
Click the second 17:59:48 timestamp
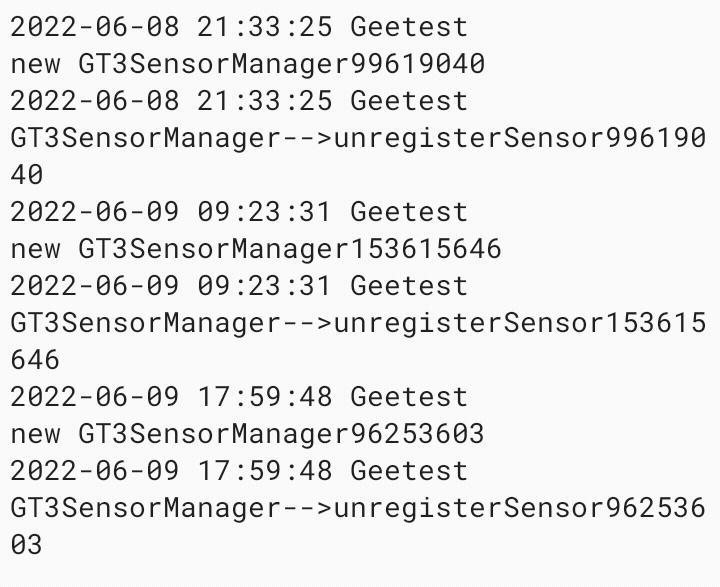pos(262,471)
